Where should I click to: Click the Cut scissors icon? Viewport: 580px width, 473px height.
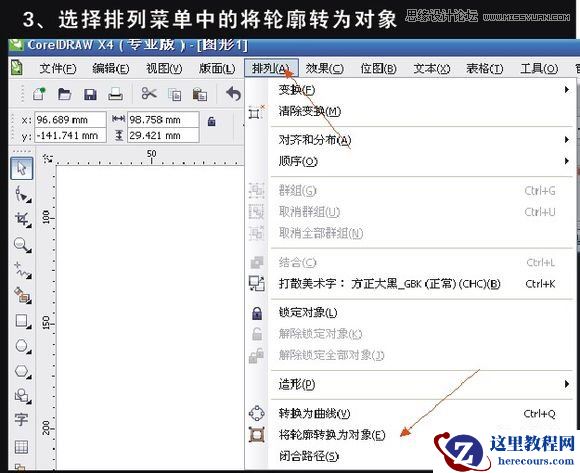click(149, 94)
